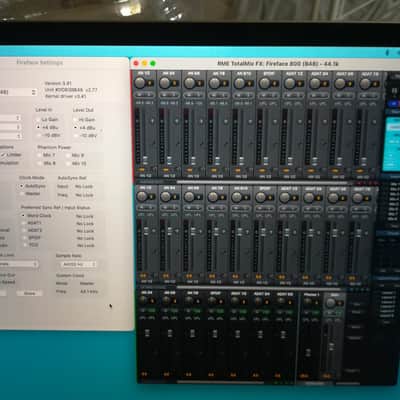Viewport: 400px width, 400px height.
Task: Click the Main output fader
Action: point(332,346)
